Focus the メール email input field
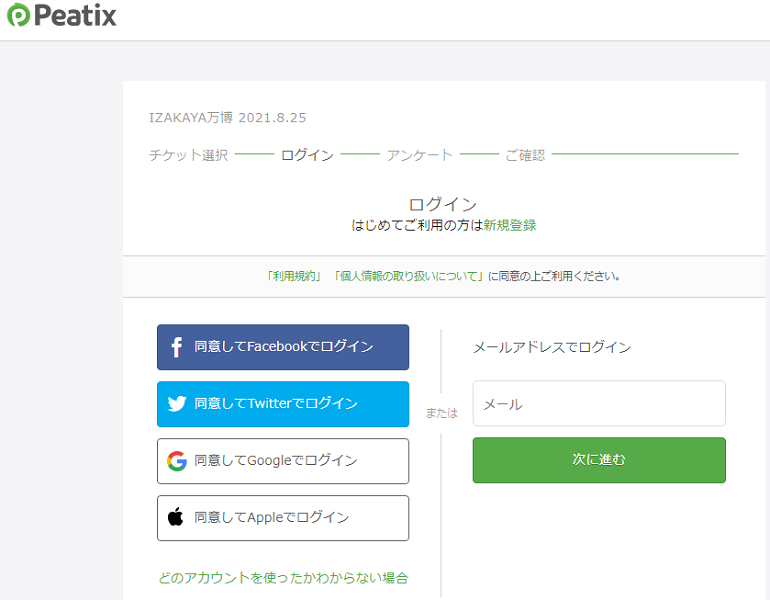The width and height of the screenshot is (770, 600). (599, 404)
